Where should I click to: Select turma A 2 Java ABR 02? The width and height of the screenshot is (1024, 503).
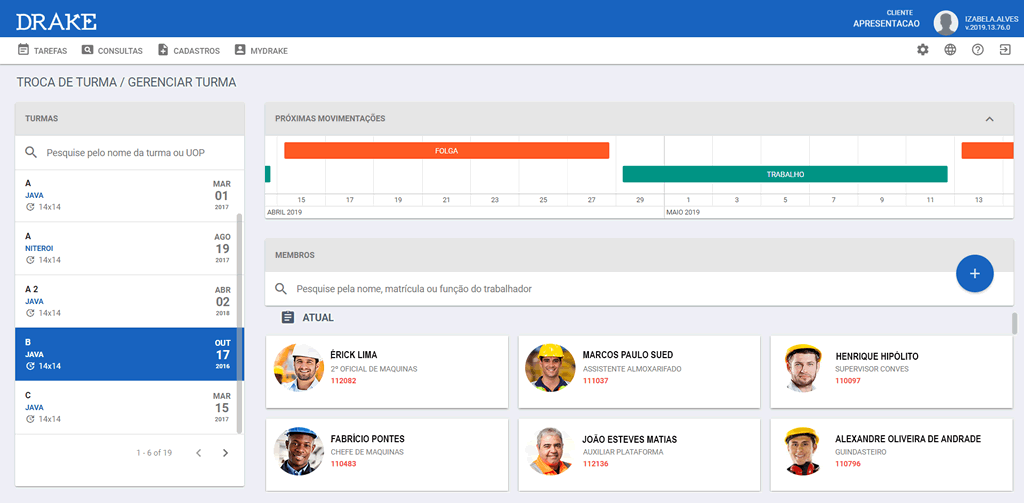128,301
